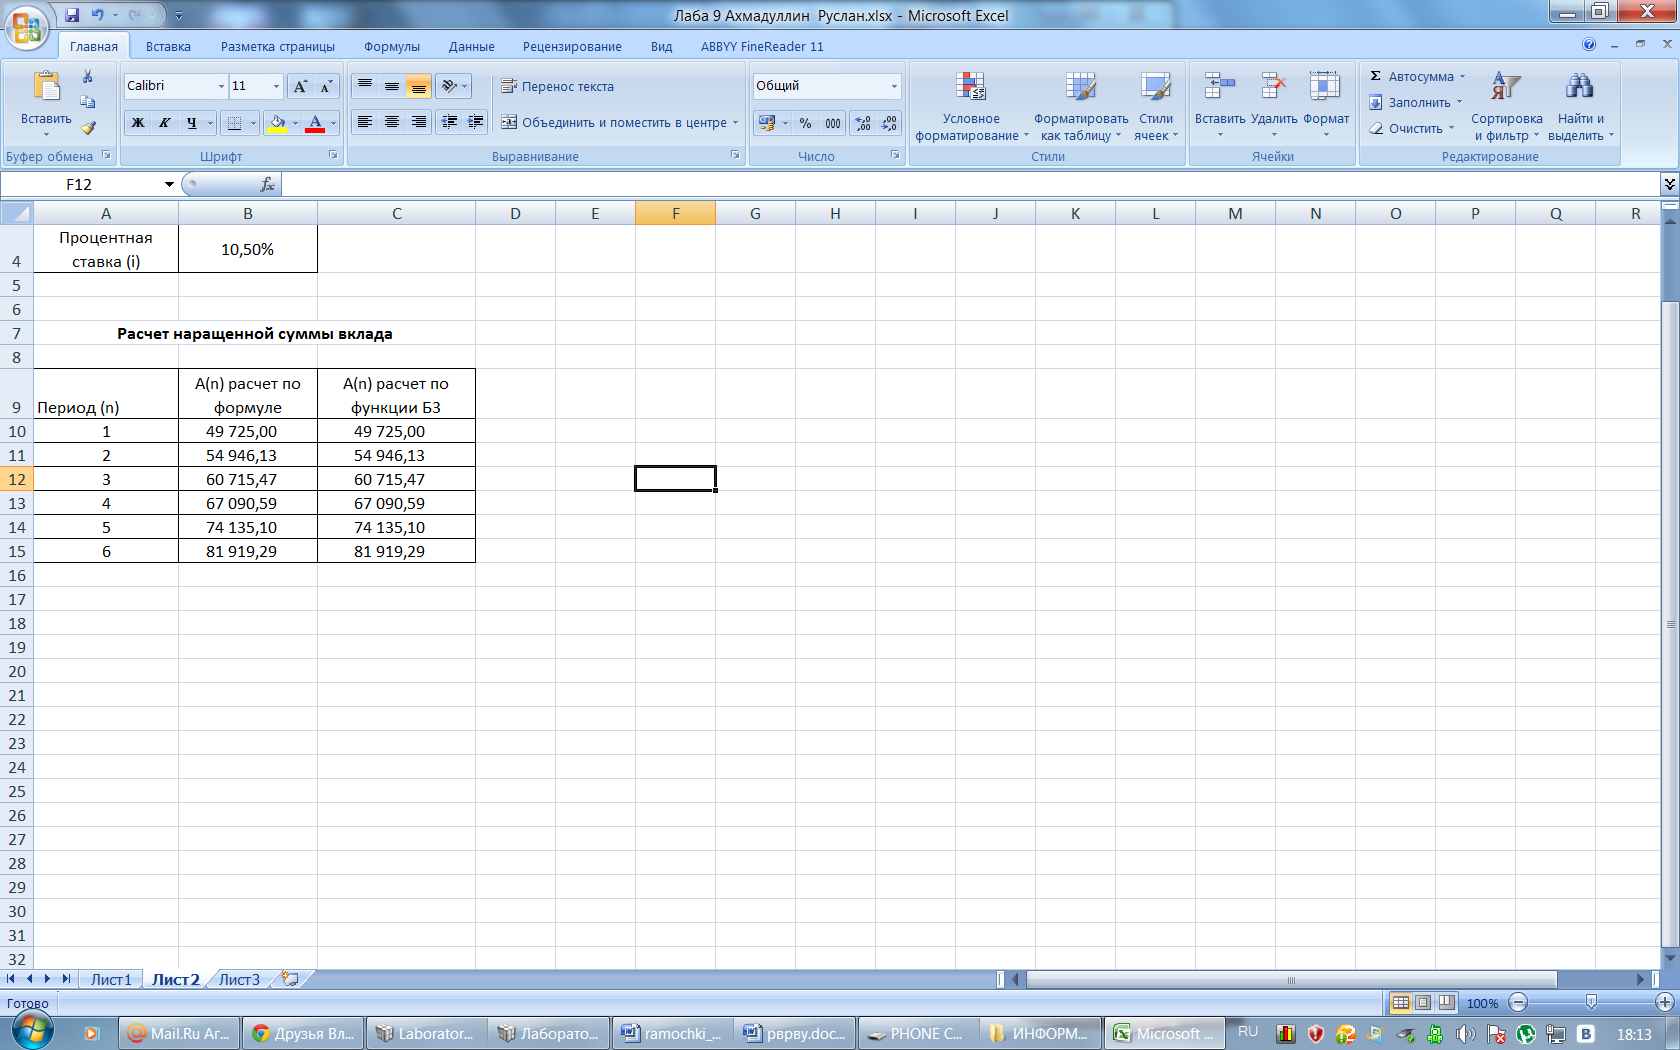This screenshot has height=1050, width=1680.
Task: Apply the red font color swatch
Action: [x=315, y=123]
